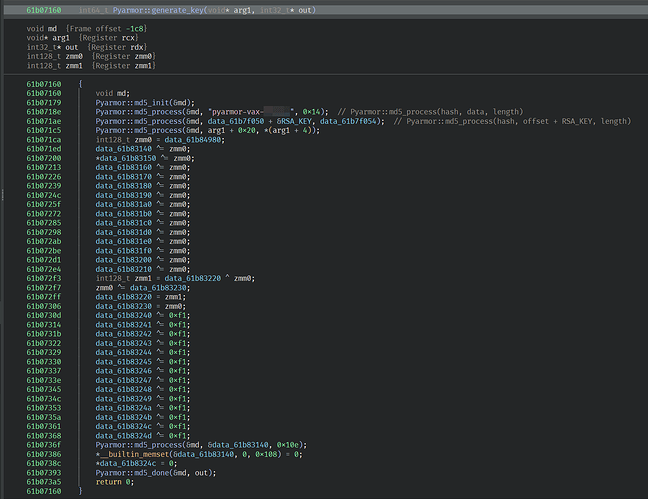The width and height of the screenshot is (648, 499).
Task: Click data_61b83230 in the zmm0 ^= line
Action: 158,288
